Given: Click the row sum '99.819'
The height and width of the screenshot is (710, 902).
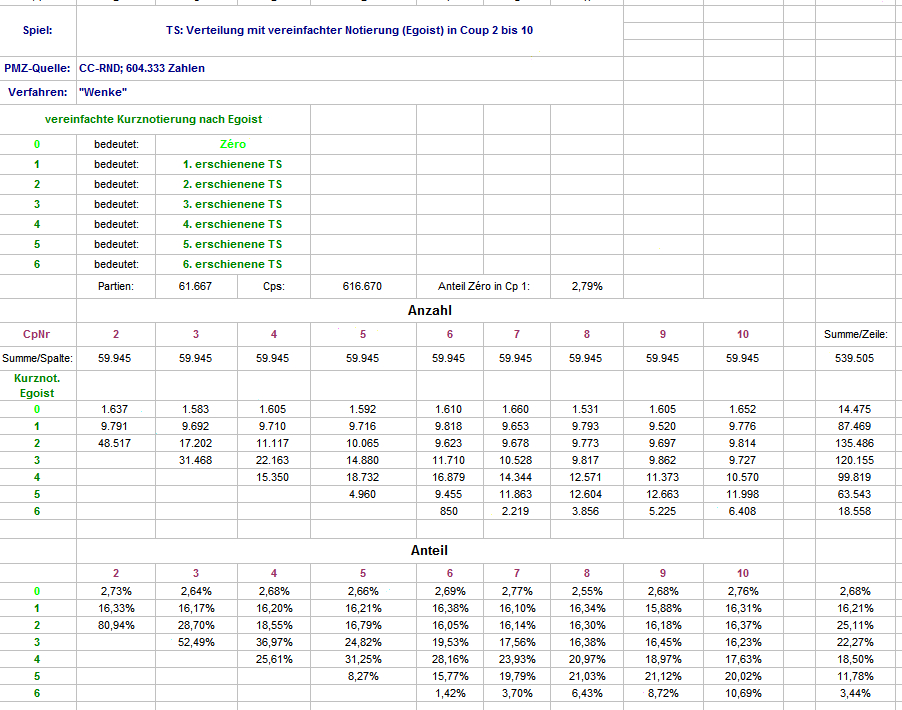Looking at the screenshot, I should (x=854, y=478).
